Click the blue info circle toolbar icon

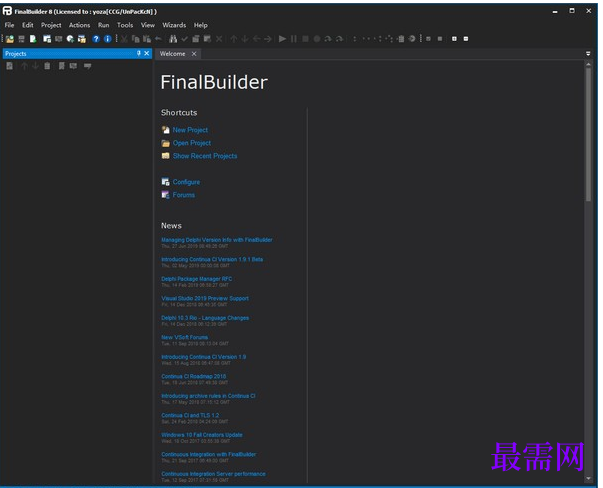click(x=108, y=39)
